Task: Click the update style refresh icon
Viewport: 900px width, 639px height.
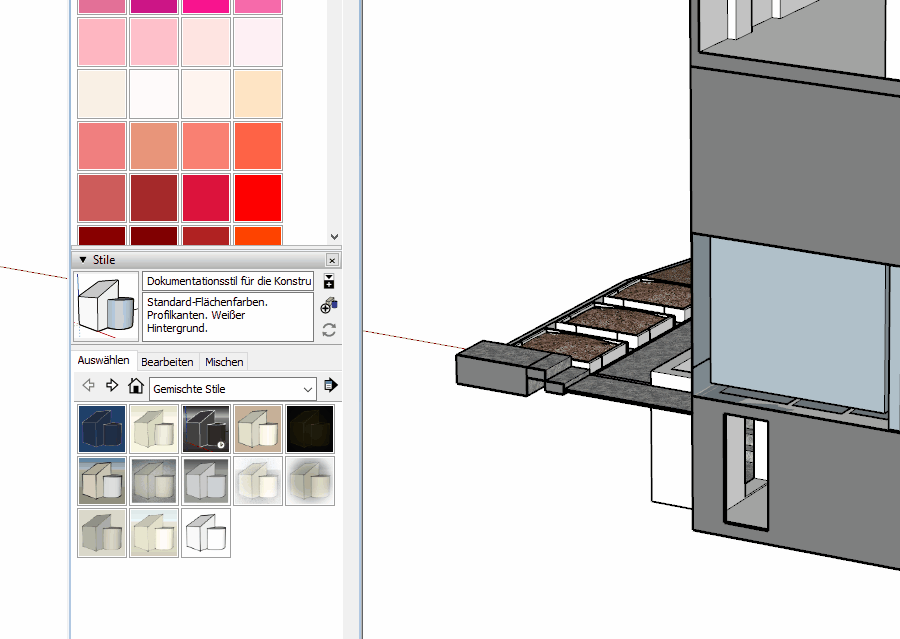Action: point(328,330)
